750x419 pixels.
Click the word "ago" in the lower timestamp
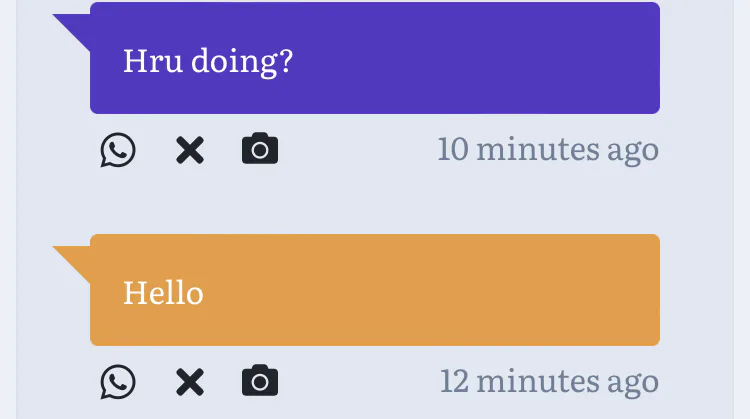pyautogui.click(x=633, y=381)
